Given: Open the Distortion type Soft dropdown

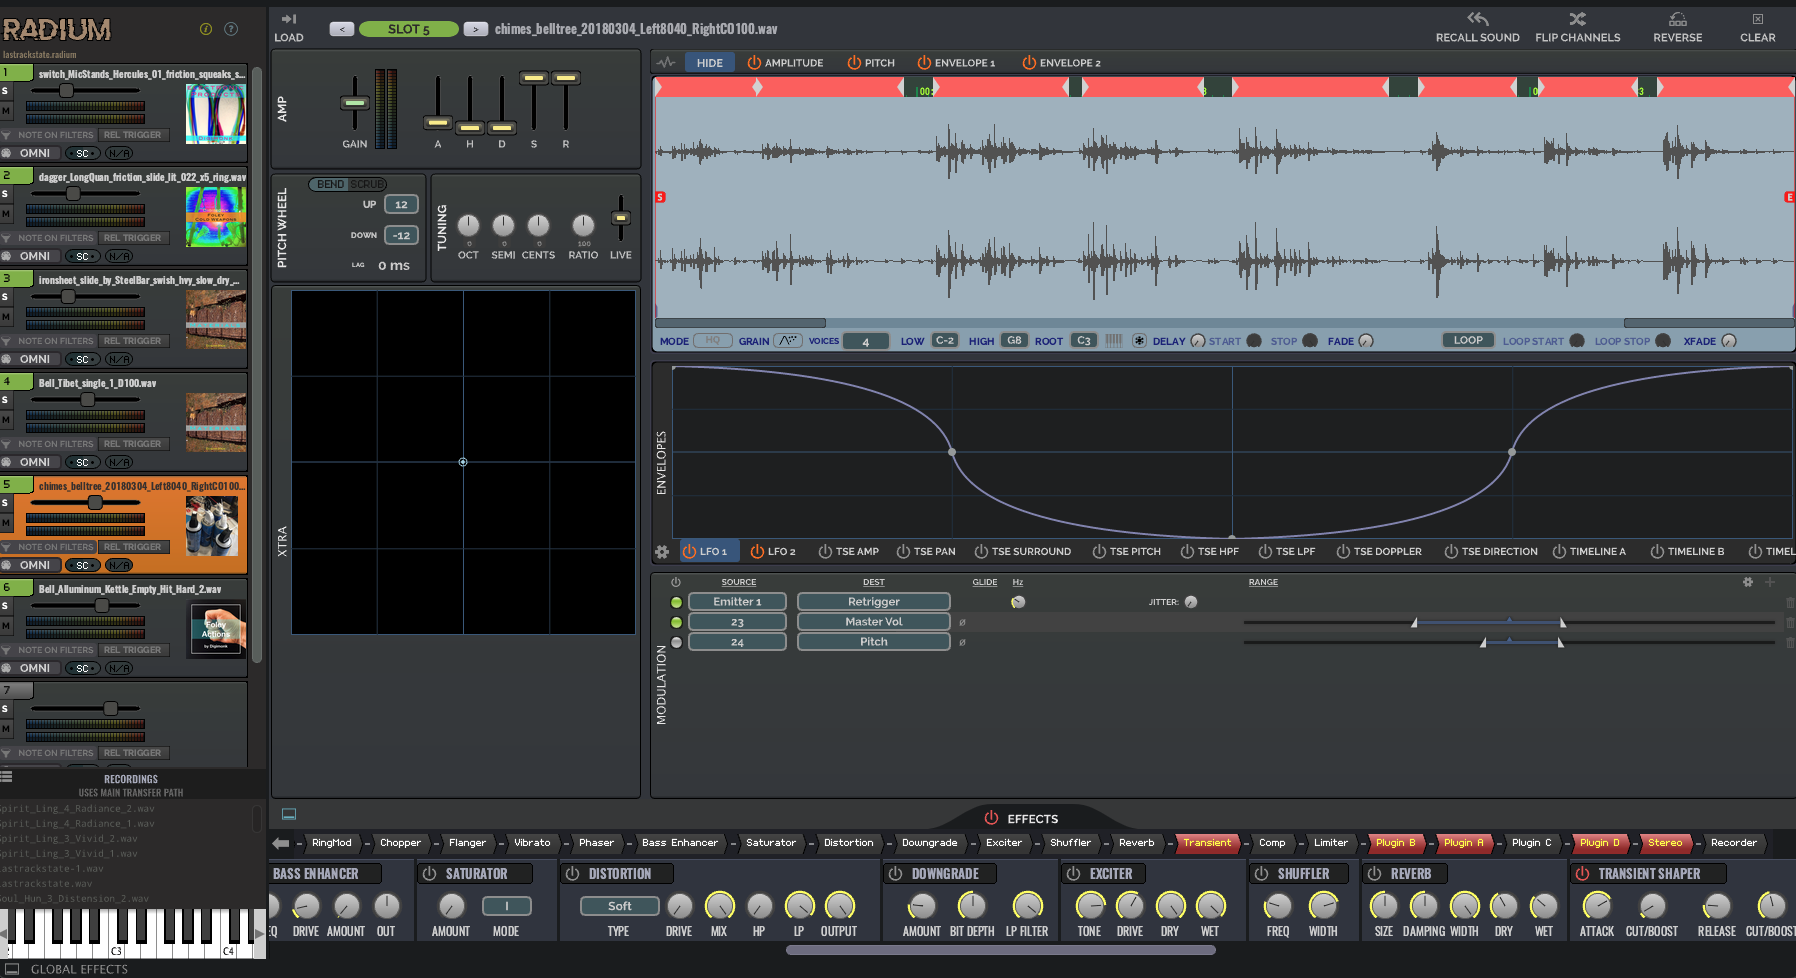Looking at the screenshot, I should pyautogui.click(x=620, y=906).
